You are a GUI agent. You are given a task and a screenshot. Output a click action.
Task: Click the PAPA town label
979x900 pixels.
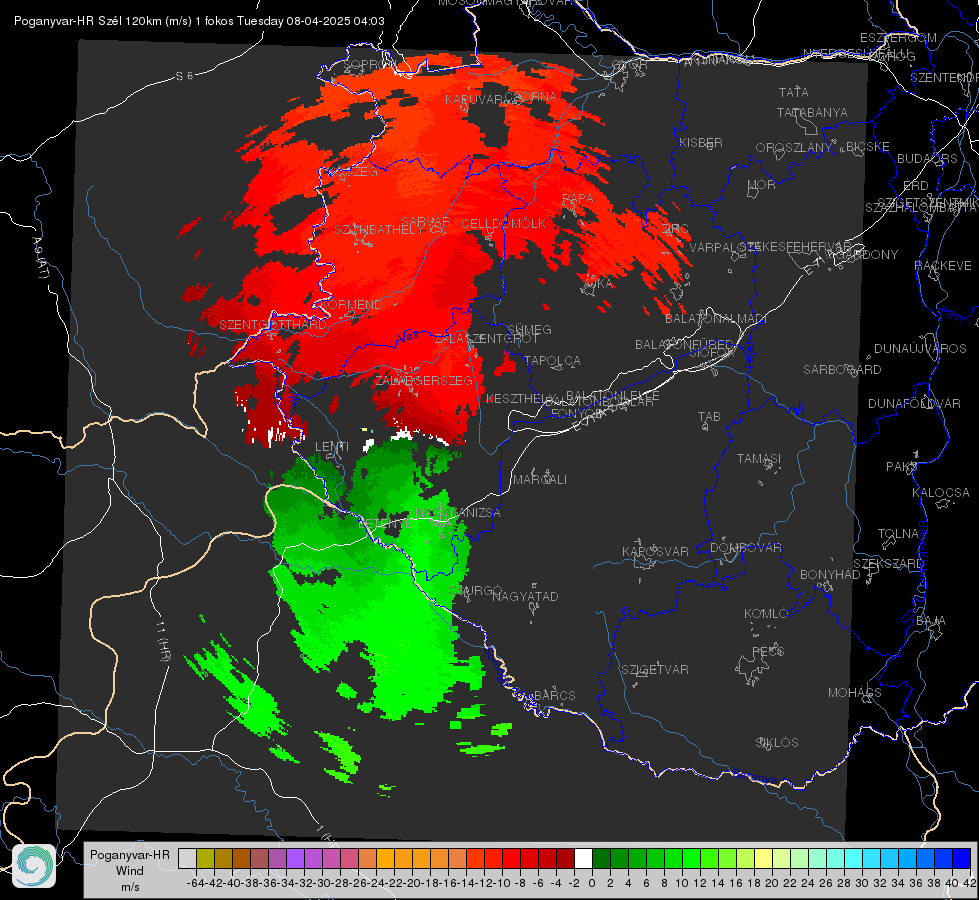click(578, 199)
